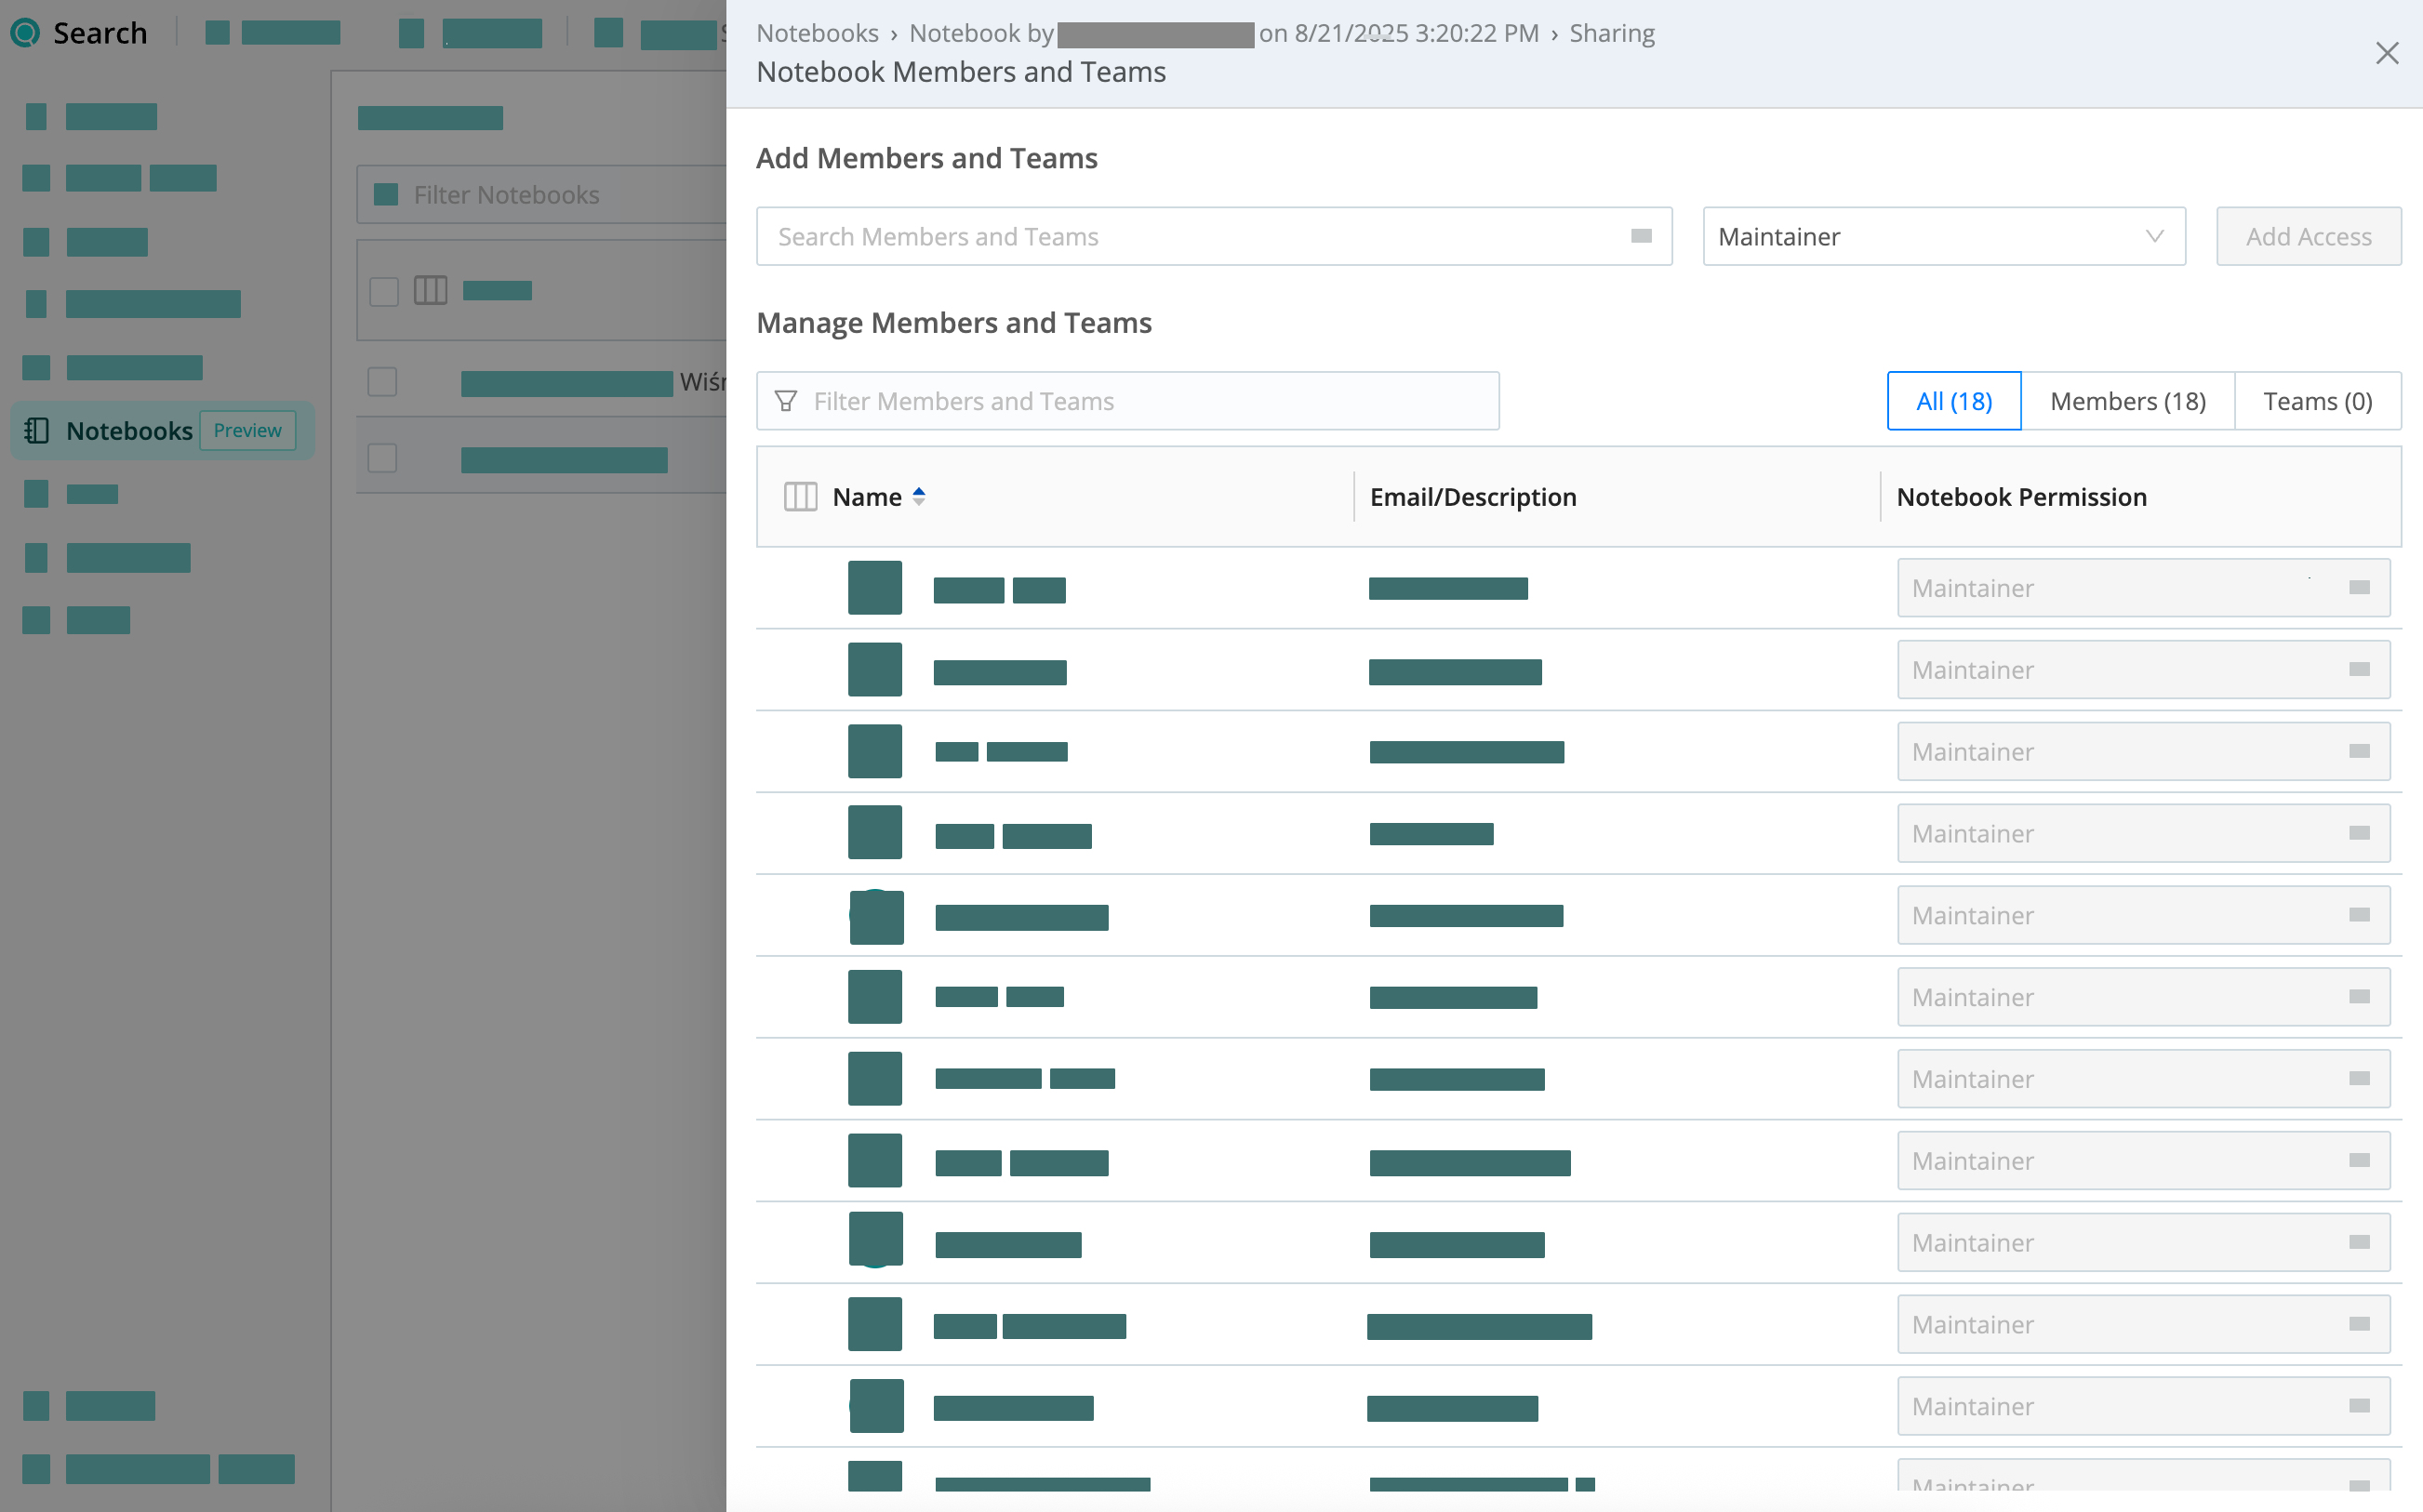Open the eighth row's Maintainer permission dropdown
Screen dimensions: 2423x1512
click(x=2143, y=1161)
